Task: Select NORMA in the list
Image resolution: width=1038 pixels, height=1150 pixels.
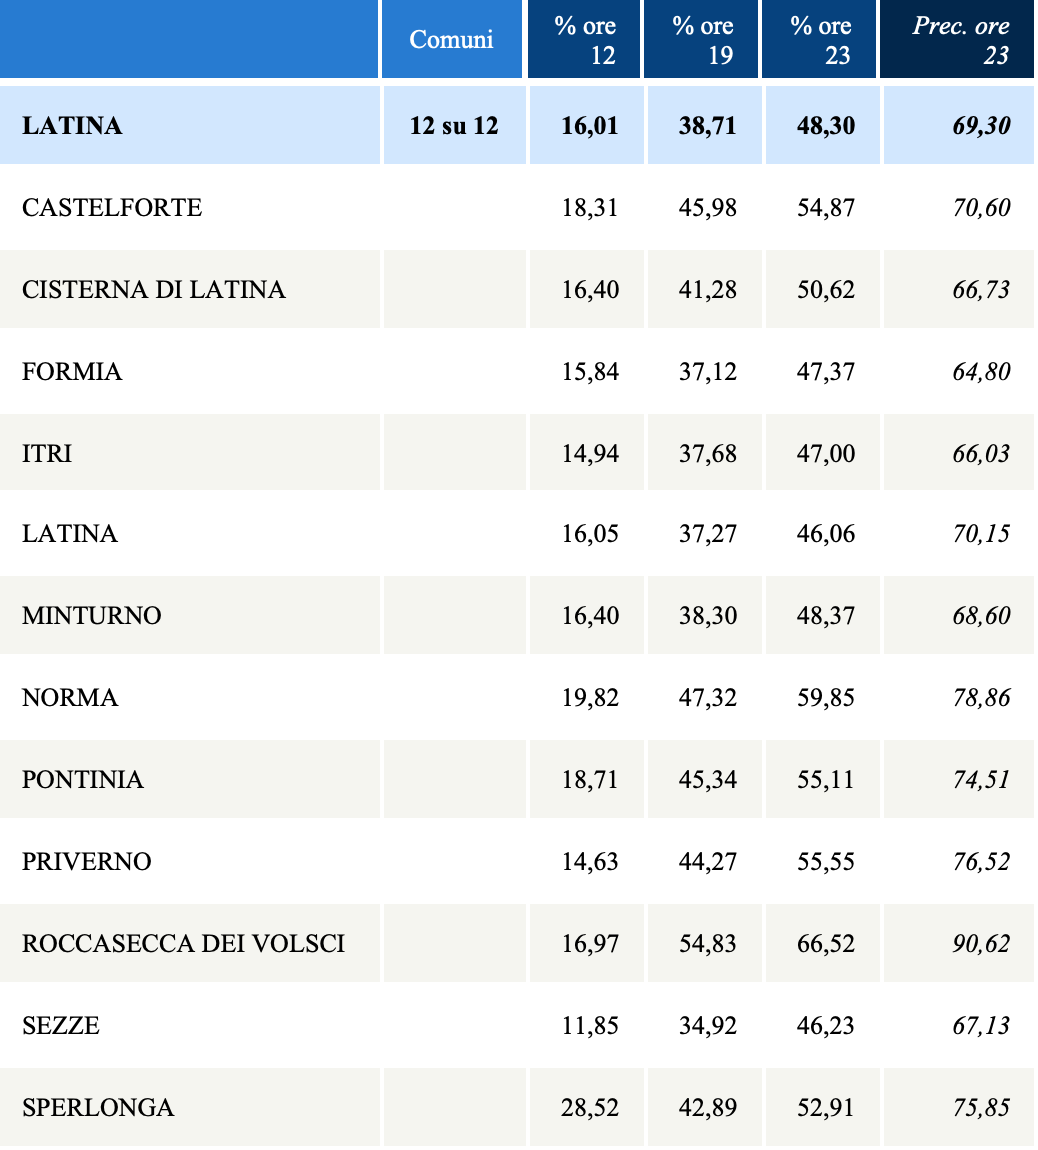Action: click(x=70, y=698)
